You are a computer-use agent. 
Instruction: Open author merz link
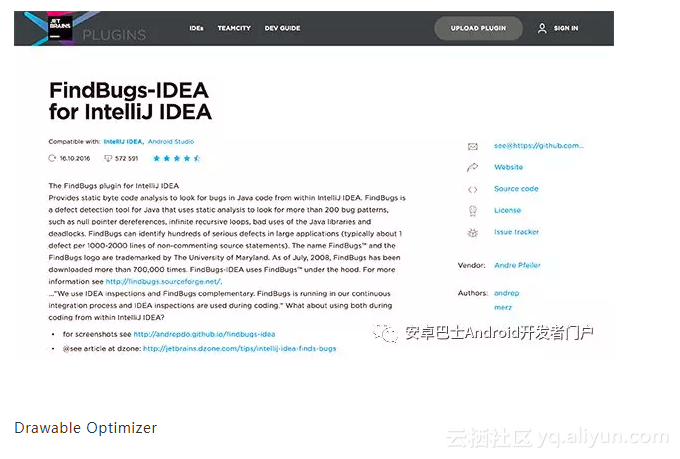(x=503, y=307)
